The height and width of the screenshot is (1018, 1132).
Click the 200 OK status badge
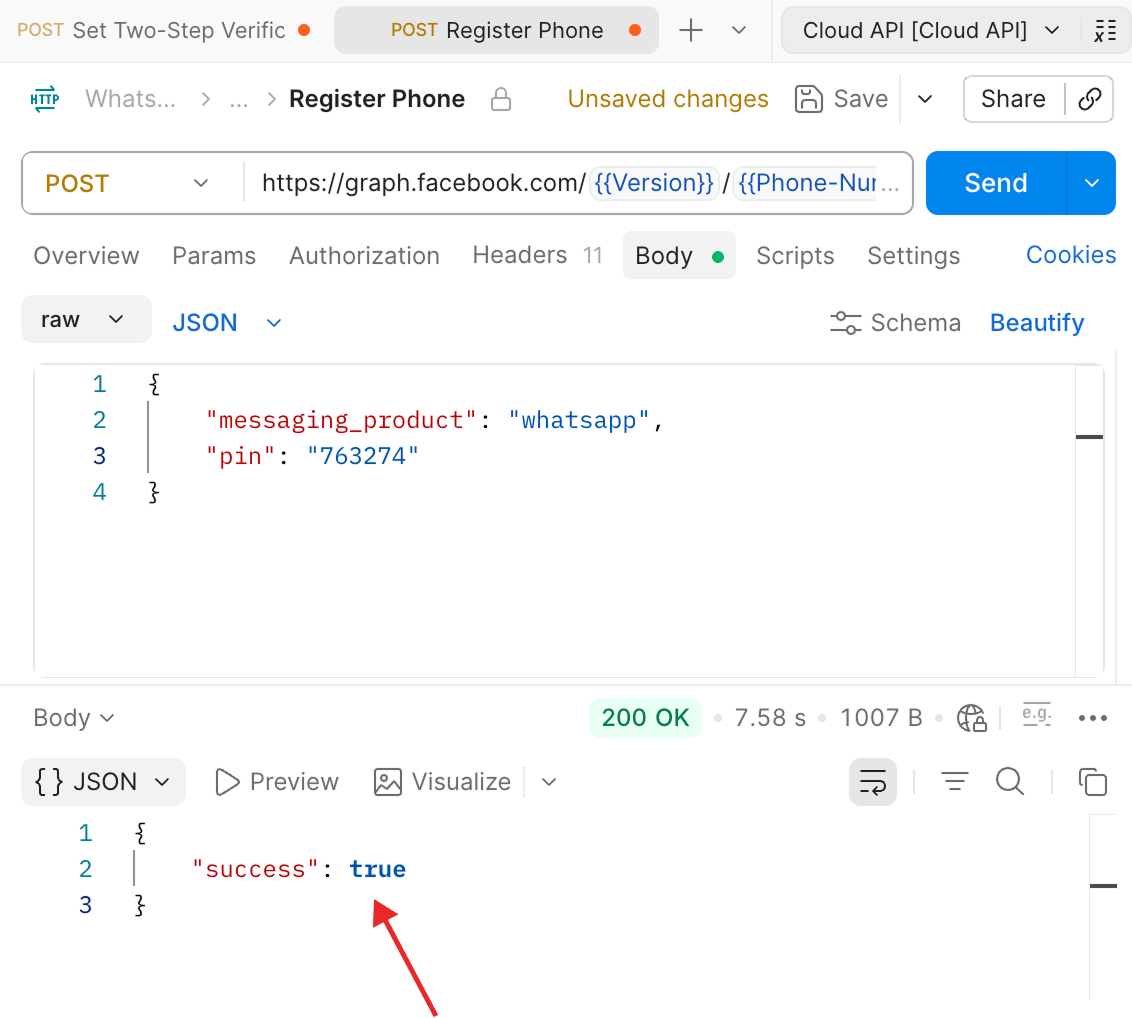(645, 718)
